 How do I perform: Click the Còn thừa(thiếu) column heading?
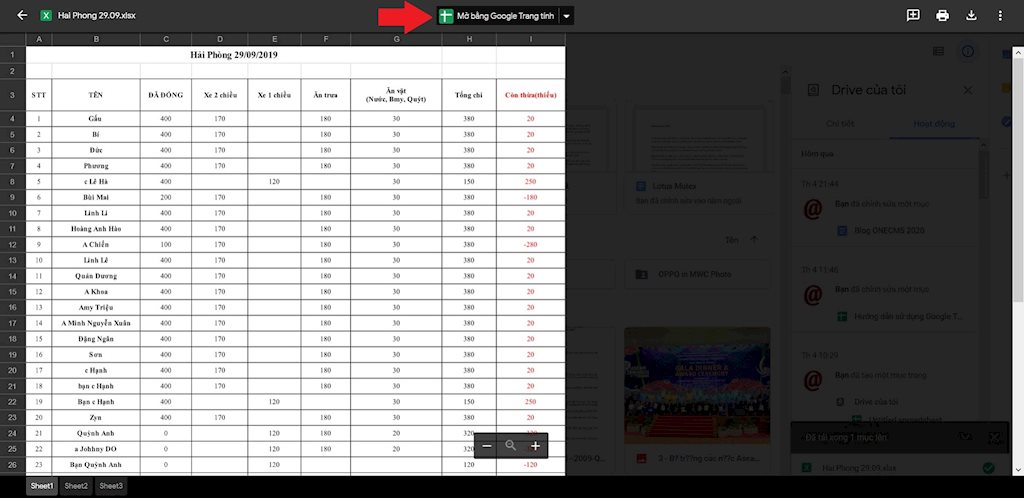(530, 95)
